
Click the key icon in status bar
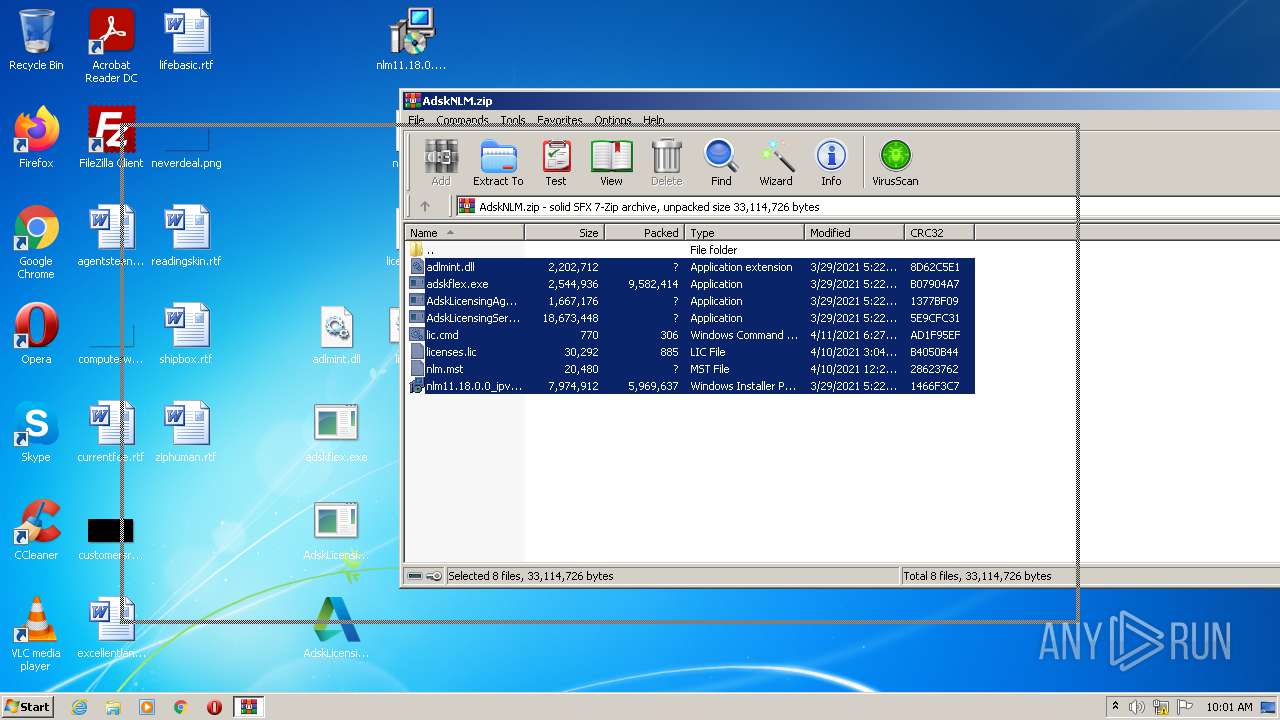pyautogui.click(x=434, y=576)
